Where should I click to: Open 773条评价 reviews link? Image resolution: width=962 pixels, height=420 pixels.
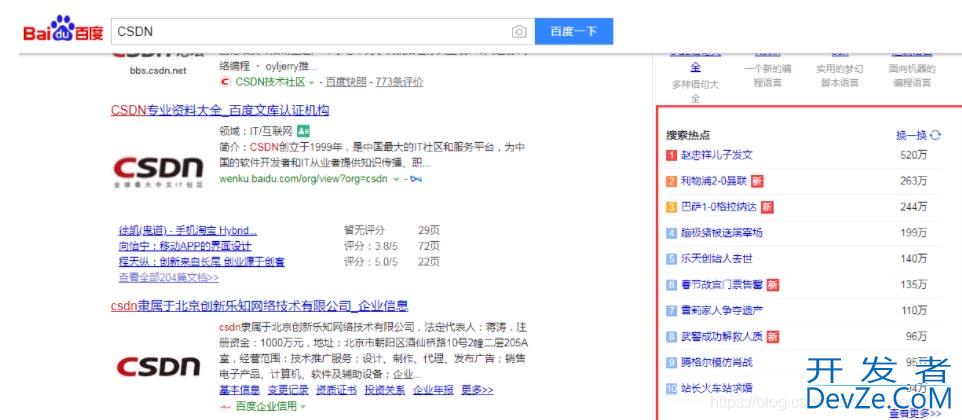[x=399, y=82]
